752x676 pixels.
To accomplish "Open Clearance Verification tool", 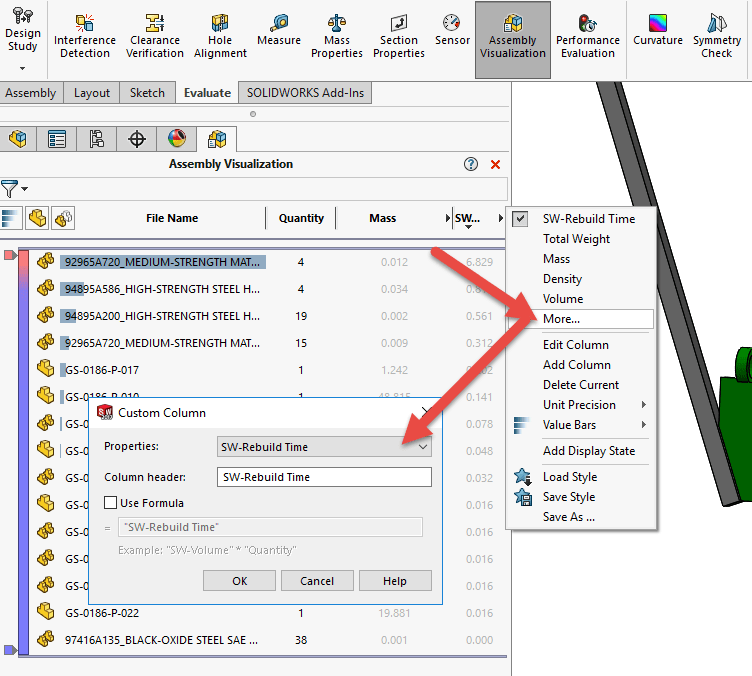I will (154, 37).
